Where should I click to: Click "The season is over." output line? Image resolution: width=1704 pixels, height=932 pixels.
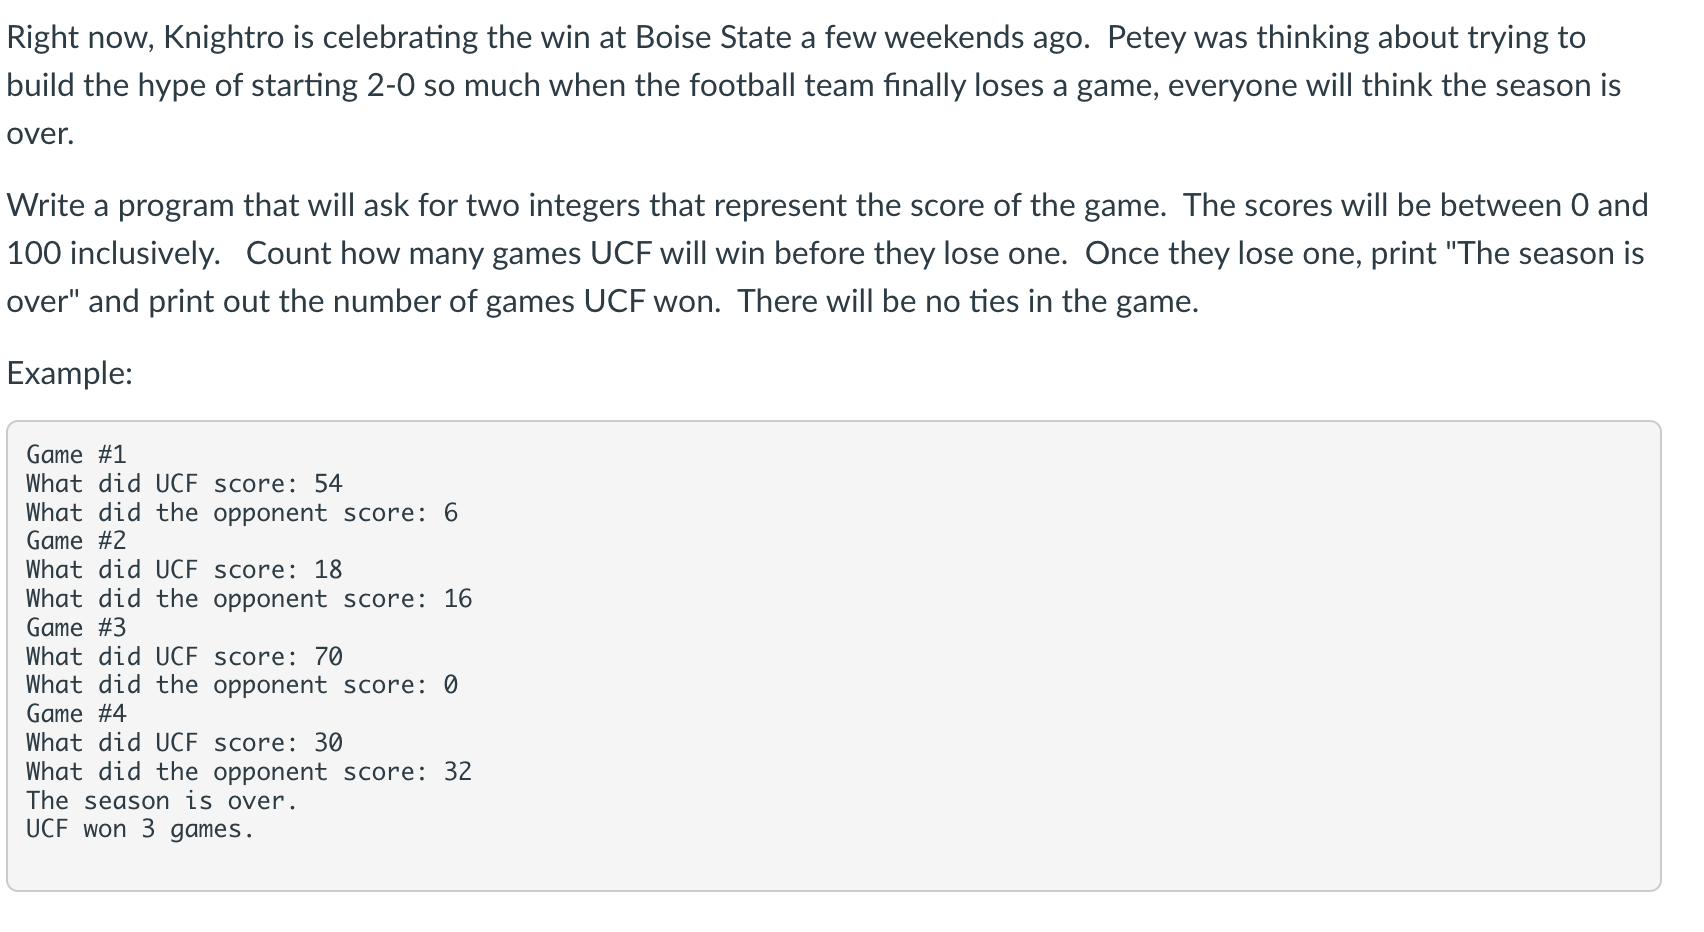[162, 801]
